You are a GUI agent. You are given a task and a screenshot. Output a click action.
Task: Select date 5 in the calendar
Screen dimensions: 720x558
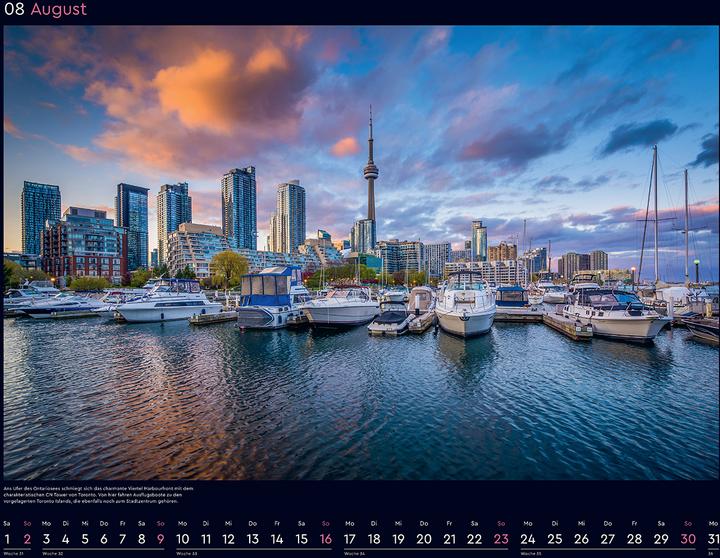pos(84,539)
